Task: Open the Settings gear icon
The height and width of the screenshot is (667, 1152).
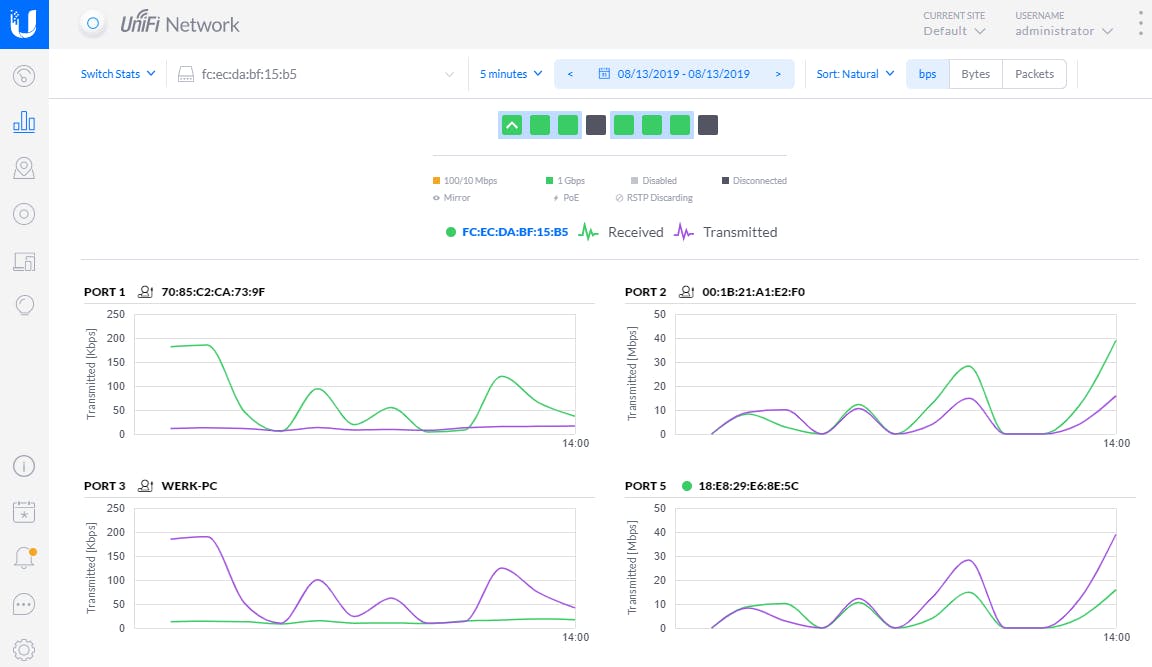Action: click(24, 649)
